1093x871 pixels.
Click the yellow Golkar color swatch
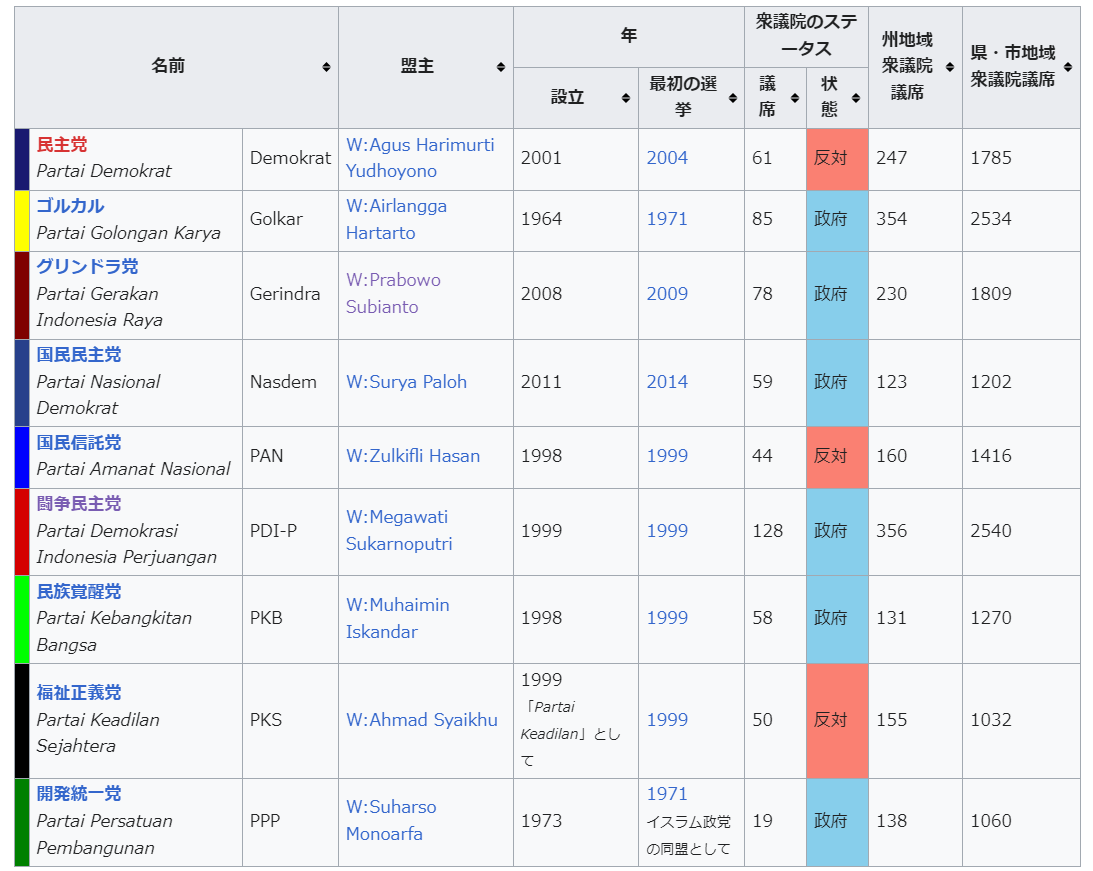22,220
